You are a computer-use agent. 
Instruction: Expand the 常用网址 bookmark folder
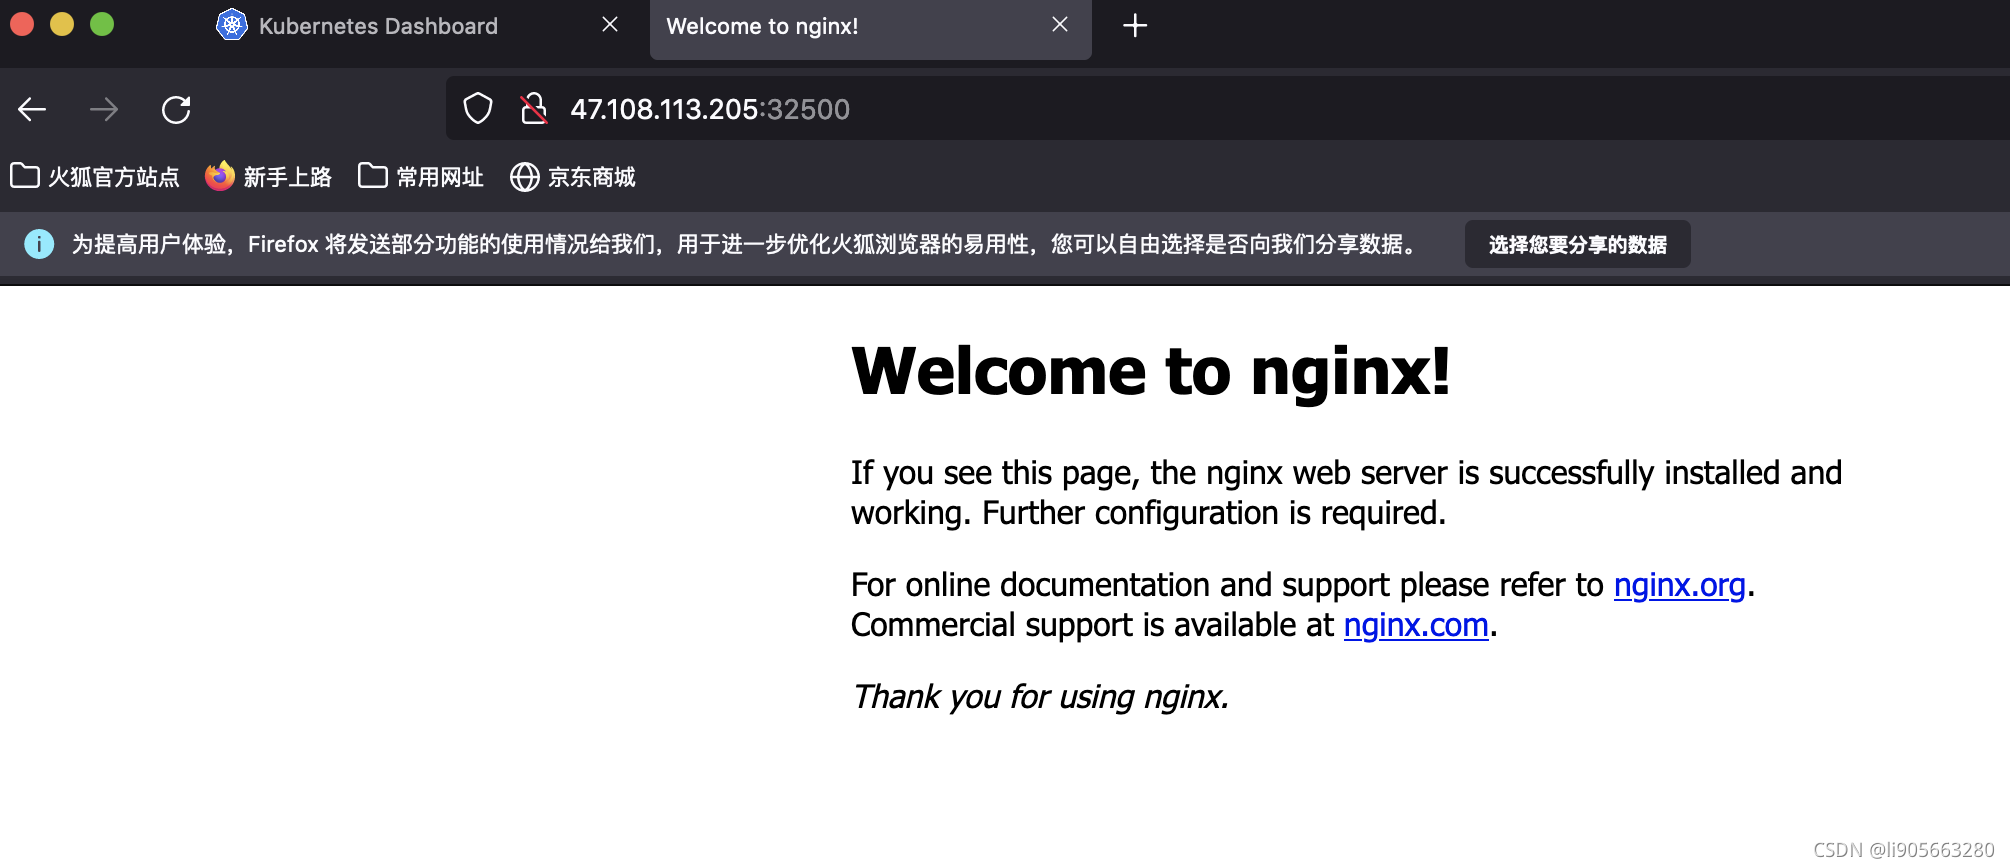click(x=421, y=177)
